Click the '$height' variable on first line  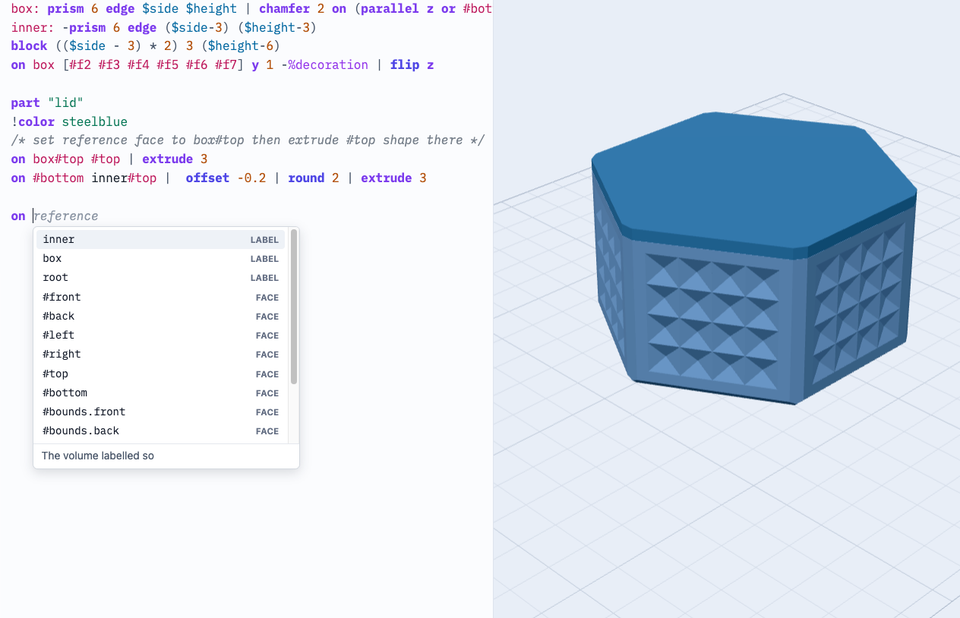[211, 9]
